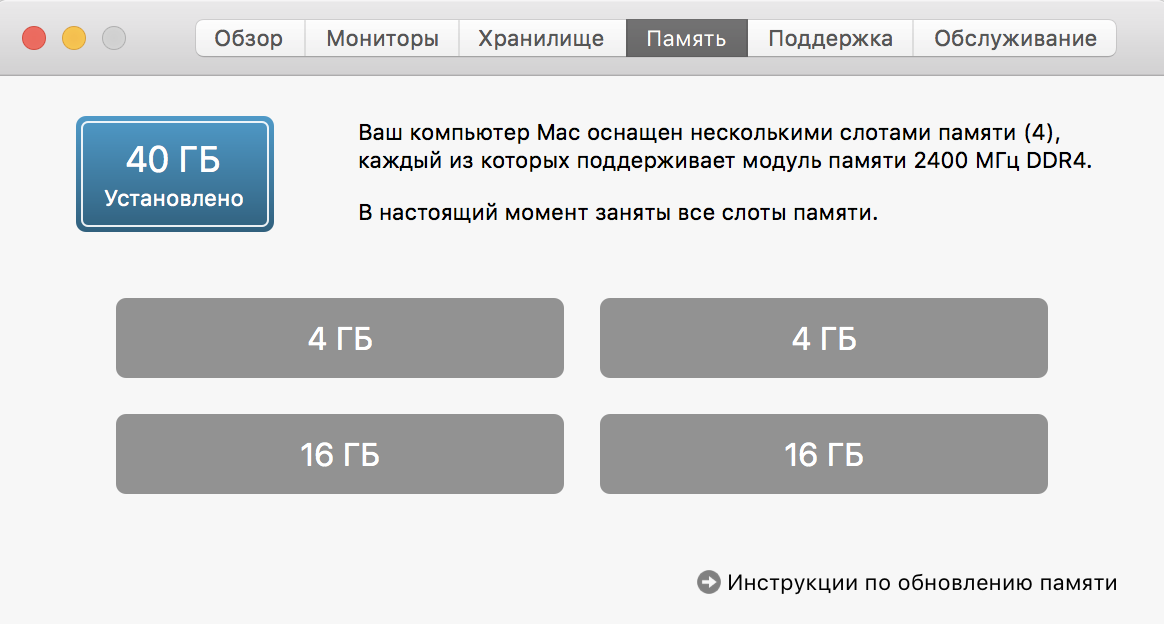Select the top-left 4 ГБ memory slot
The image size is (1164, 624).
pyautogui.click(x=340, y=338)
